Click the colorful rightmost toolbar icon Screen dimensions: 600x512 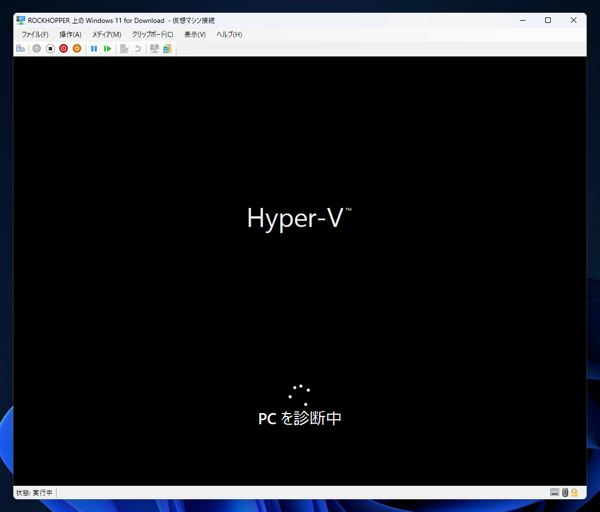(x=167, y=49)
